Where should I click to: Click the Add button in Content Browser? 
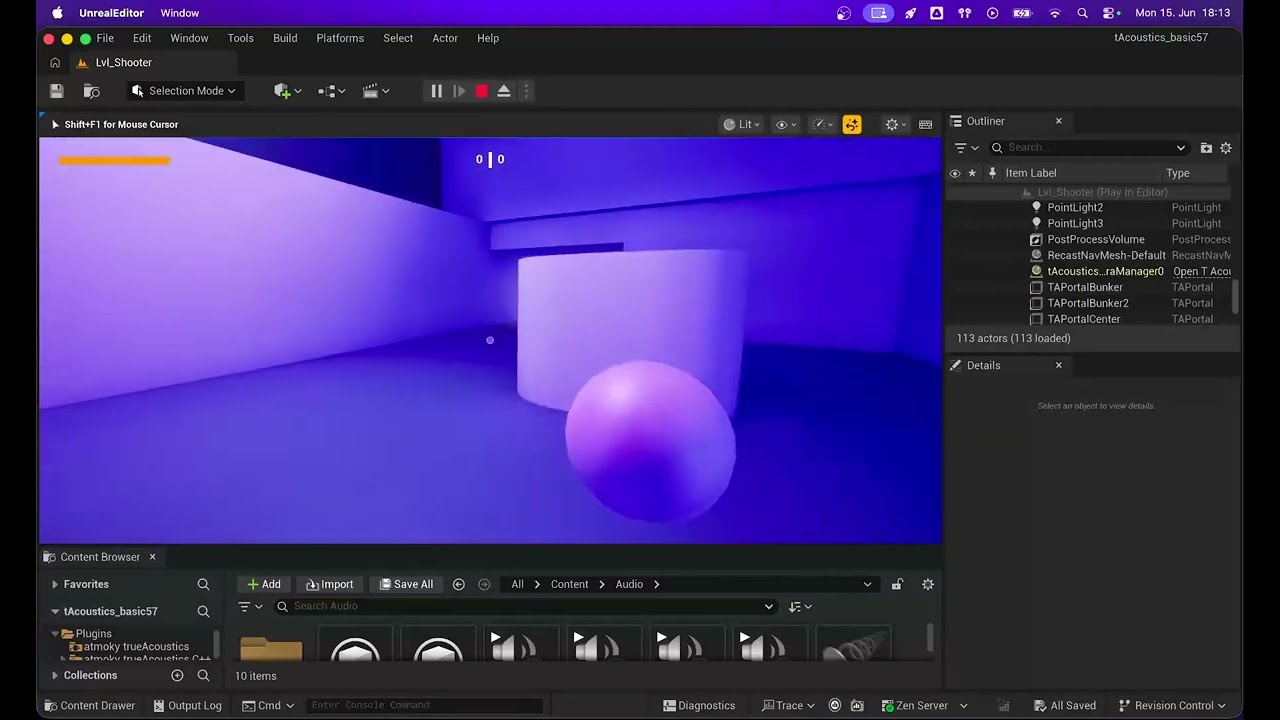264,584
